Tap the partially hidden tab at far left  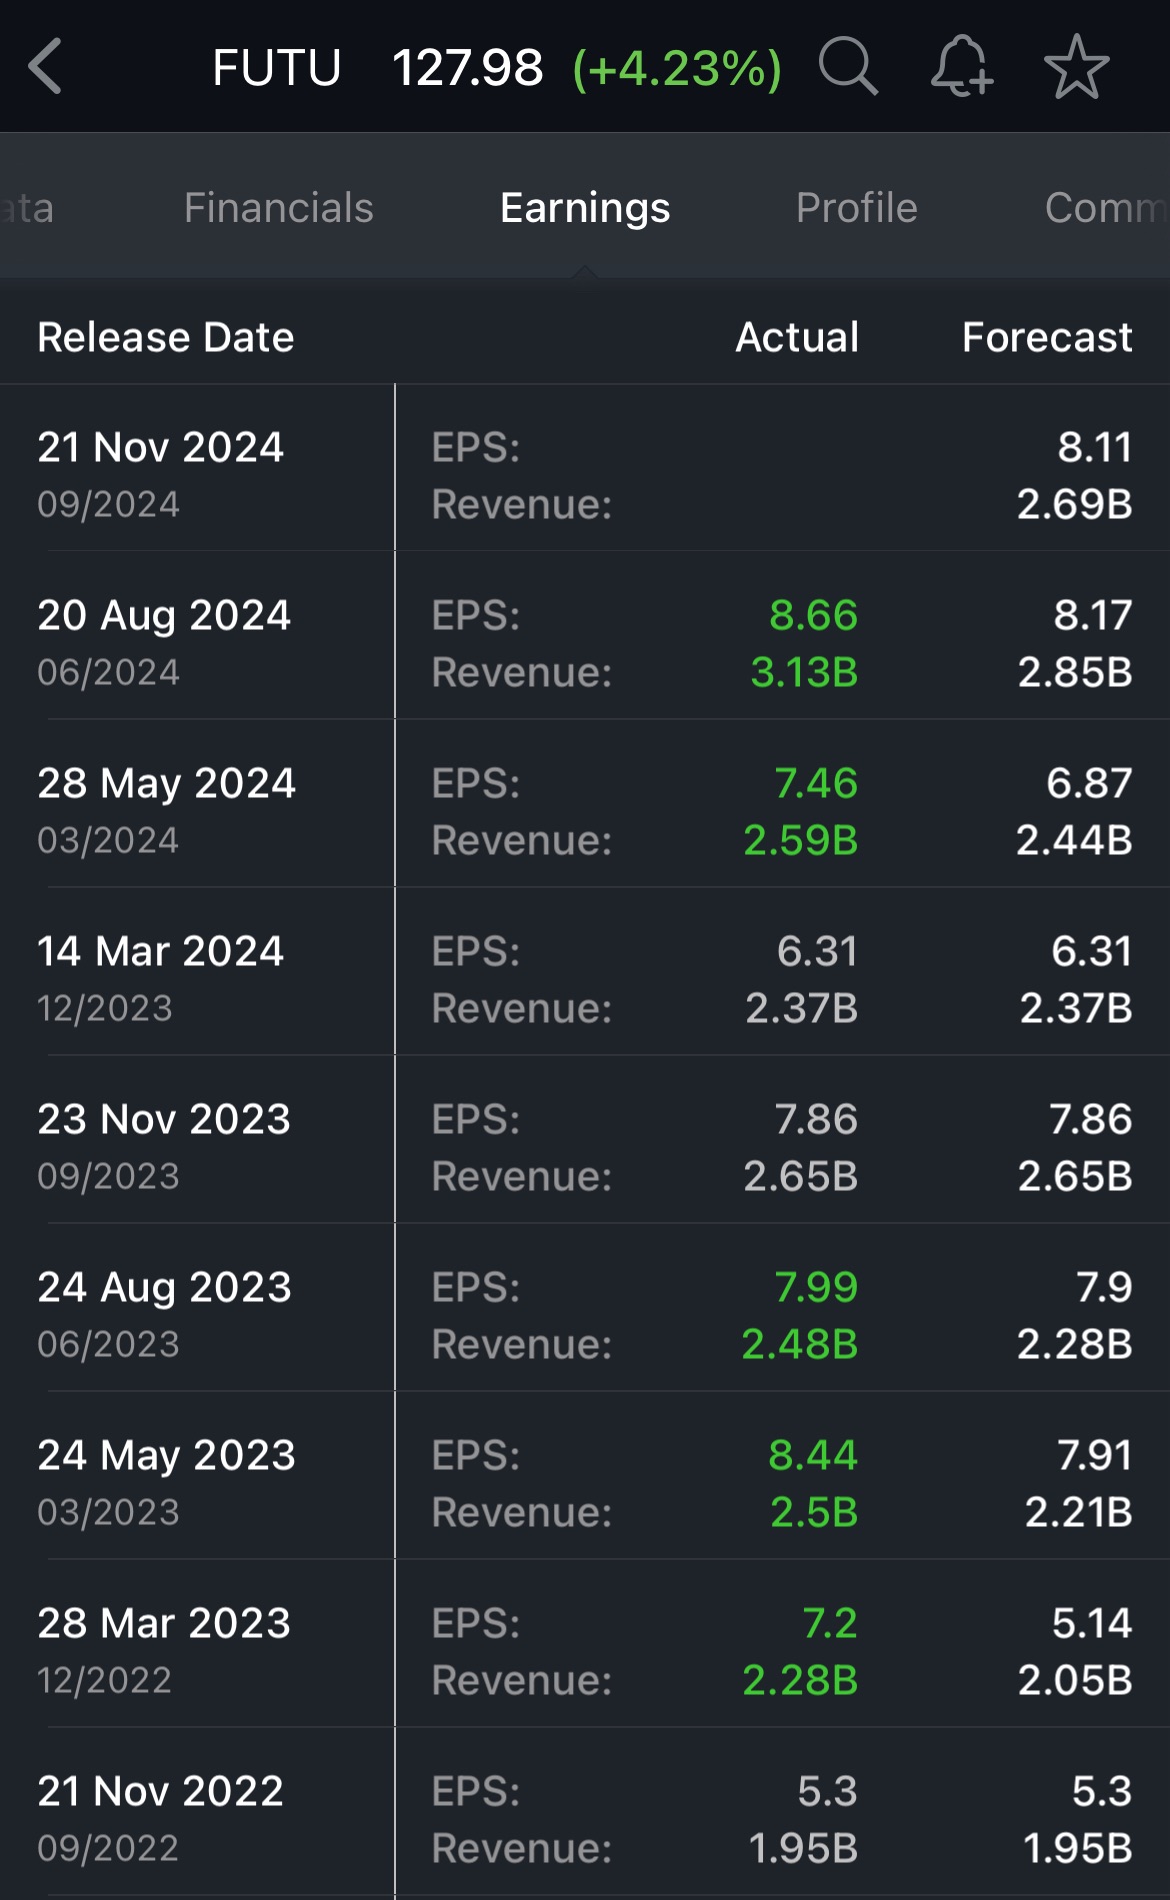[27, 208]
